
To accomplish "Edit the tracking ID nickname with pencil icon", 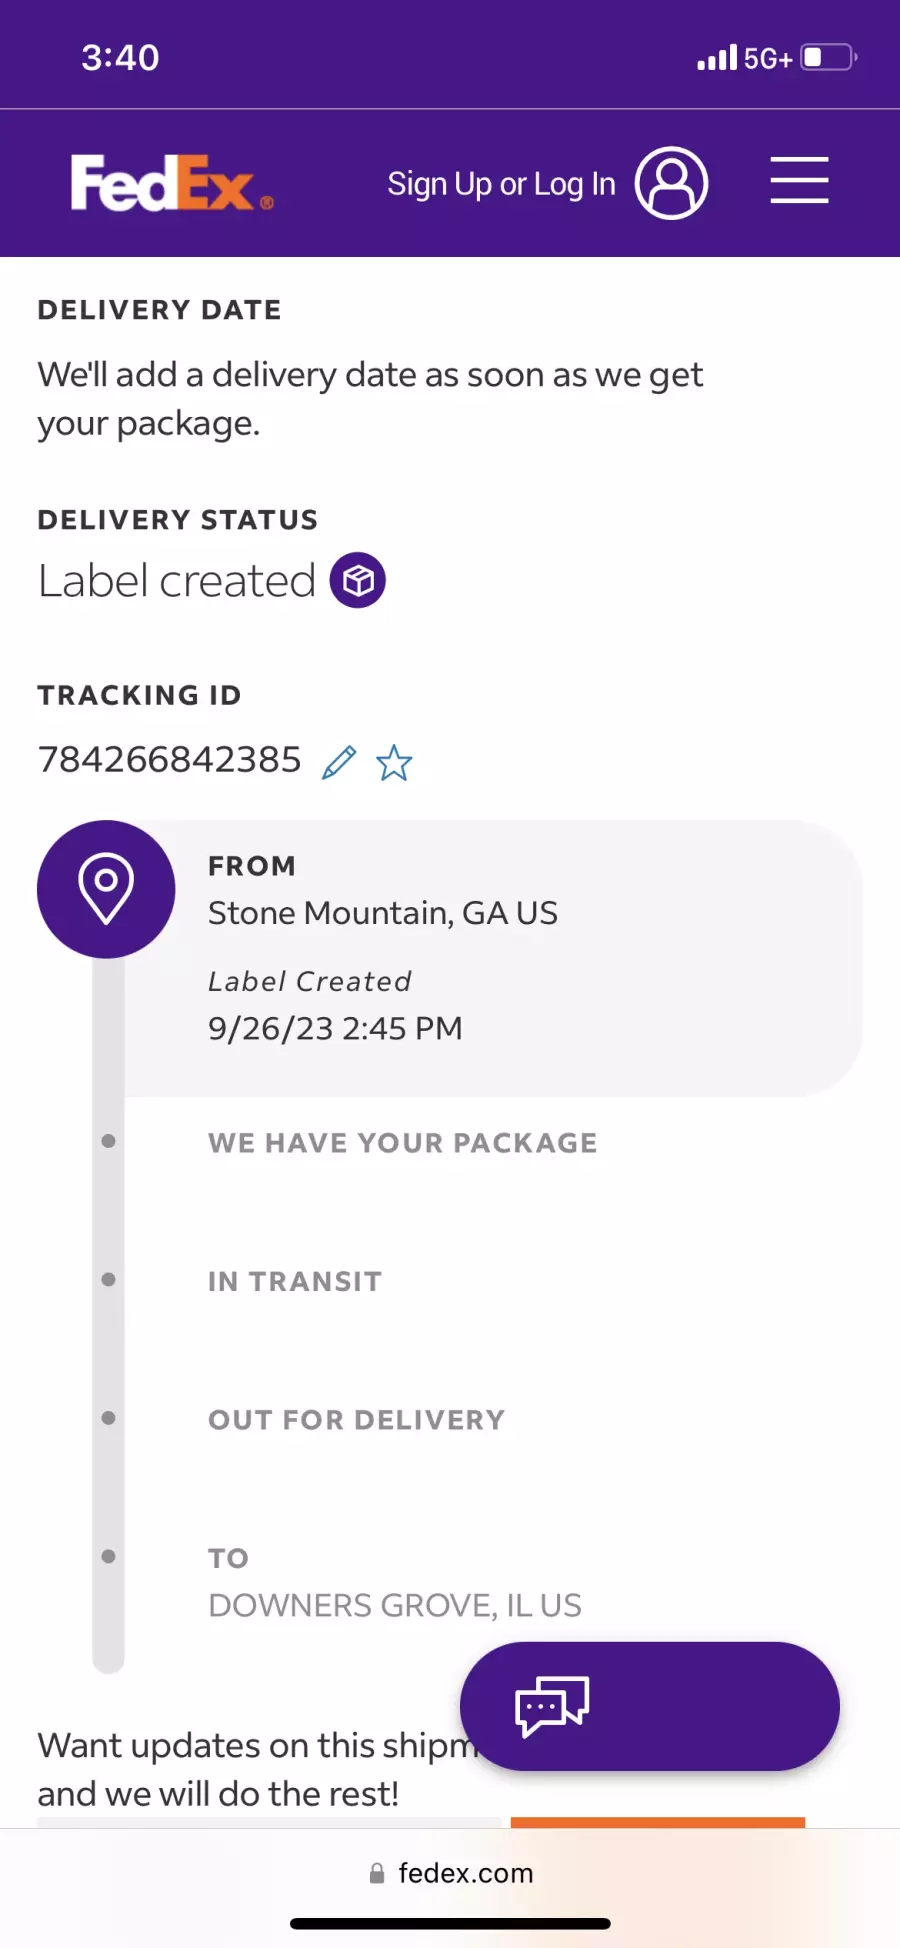I will point(339,762).
